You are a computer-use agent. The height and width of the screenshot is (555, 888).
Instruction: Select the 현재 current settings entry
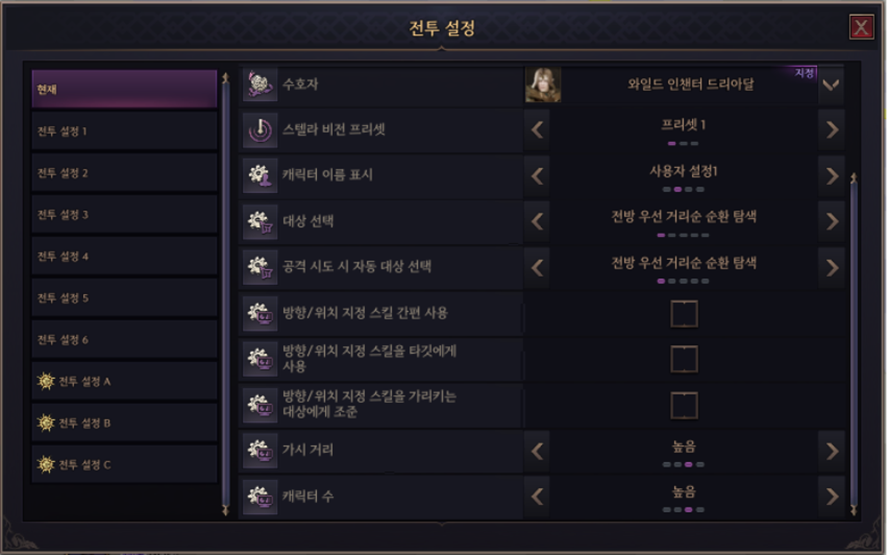point(124,89)
